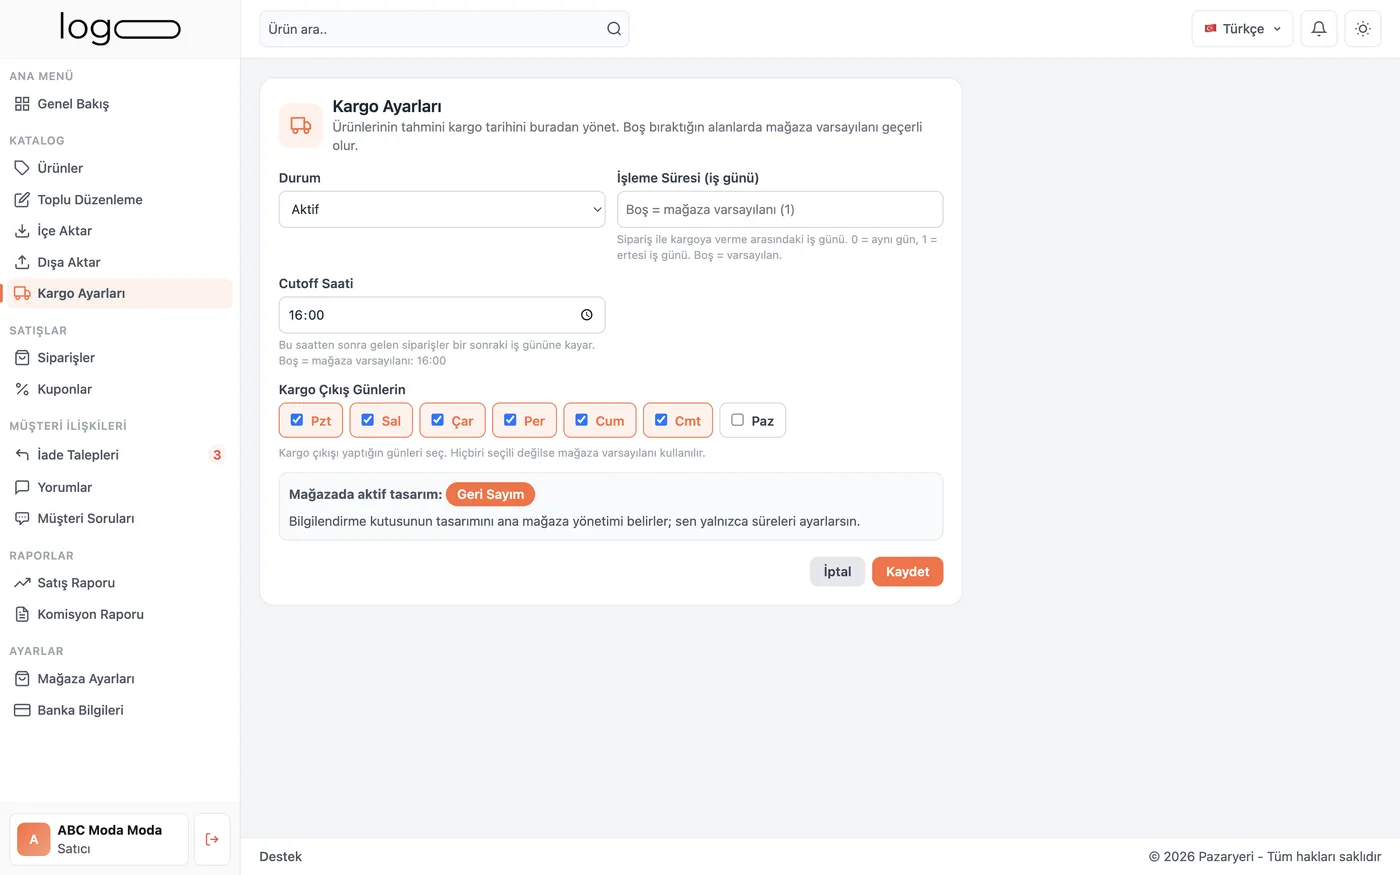Click the Kaydet button
The height and width of the screenshot is (875, 1400).
(x=907, y=572)
